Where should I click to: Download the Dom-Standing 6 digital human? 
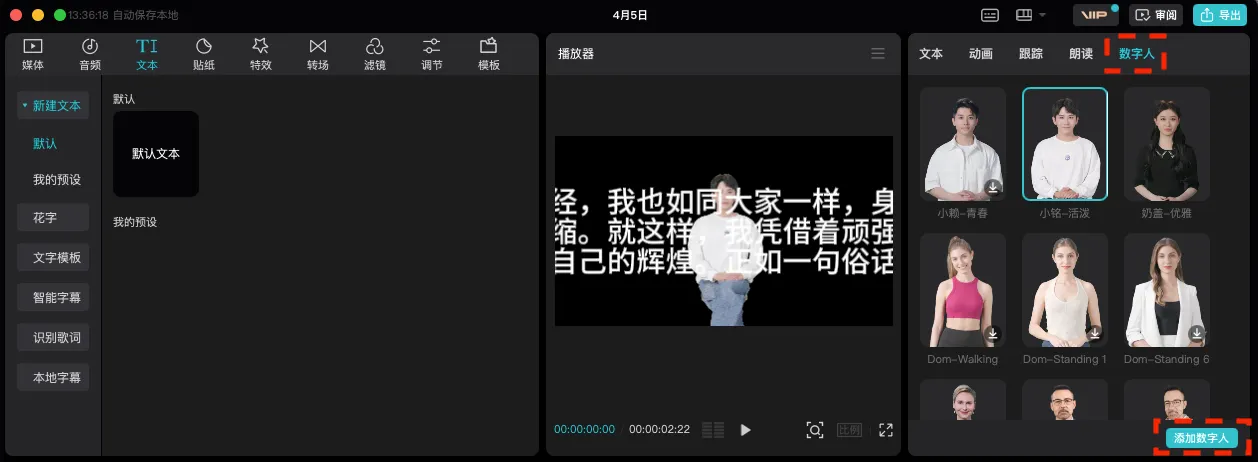point(1197,333)
